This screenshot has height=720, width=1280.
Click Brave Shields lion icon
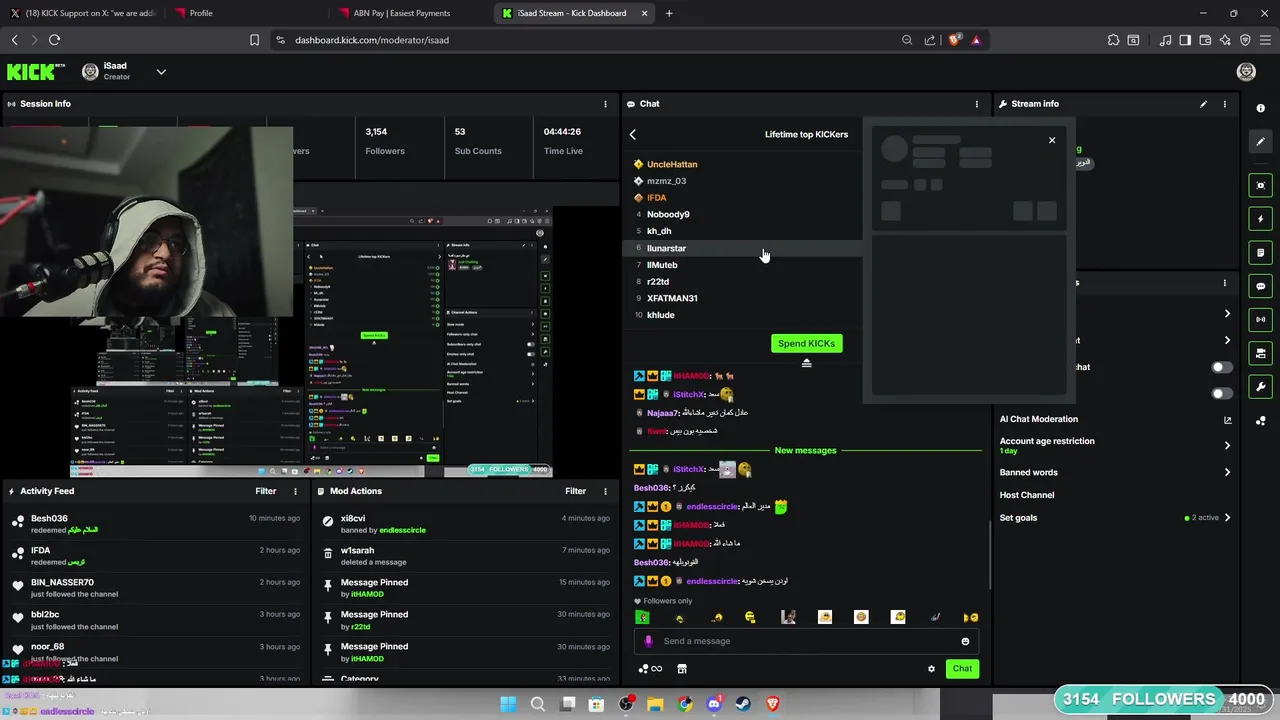954,40
